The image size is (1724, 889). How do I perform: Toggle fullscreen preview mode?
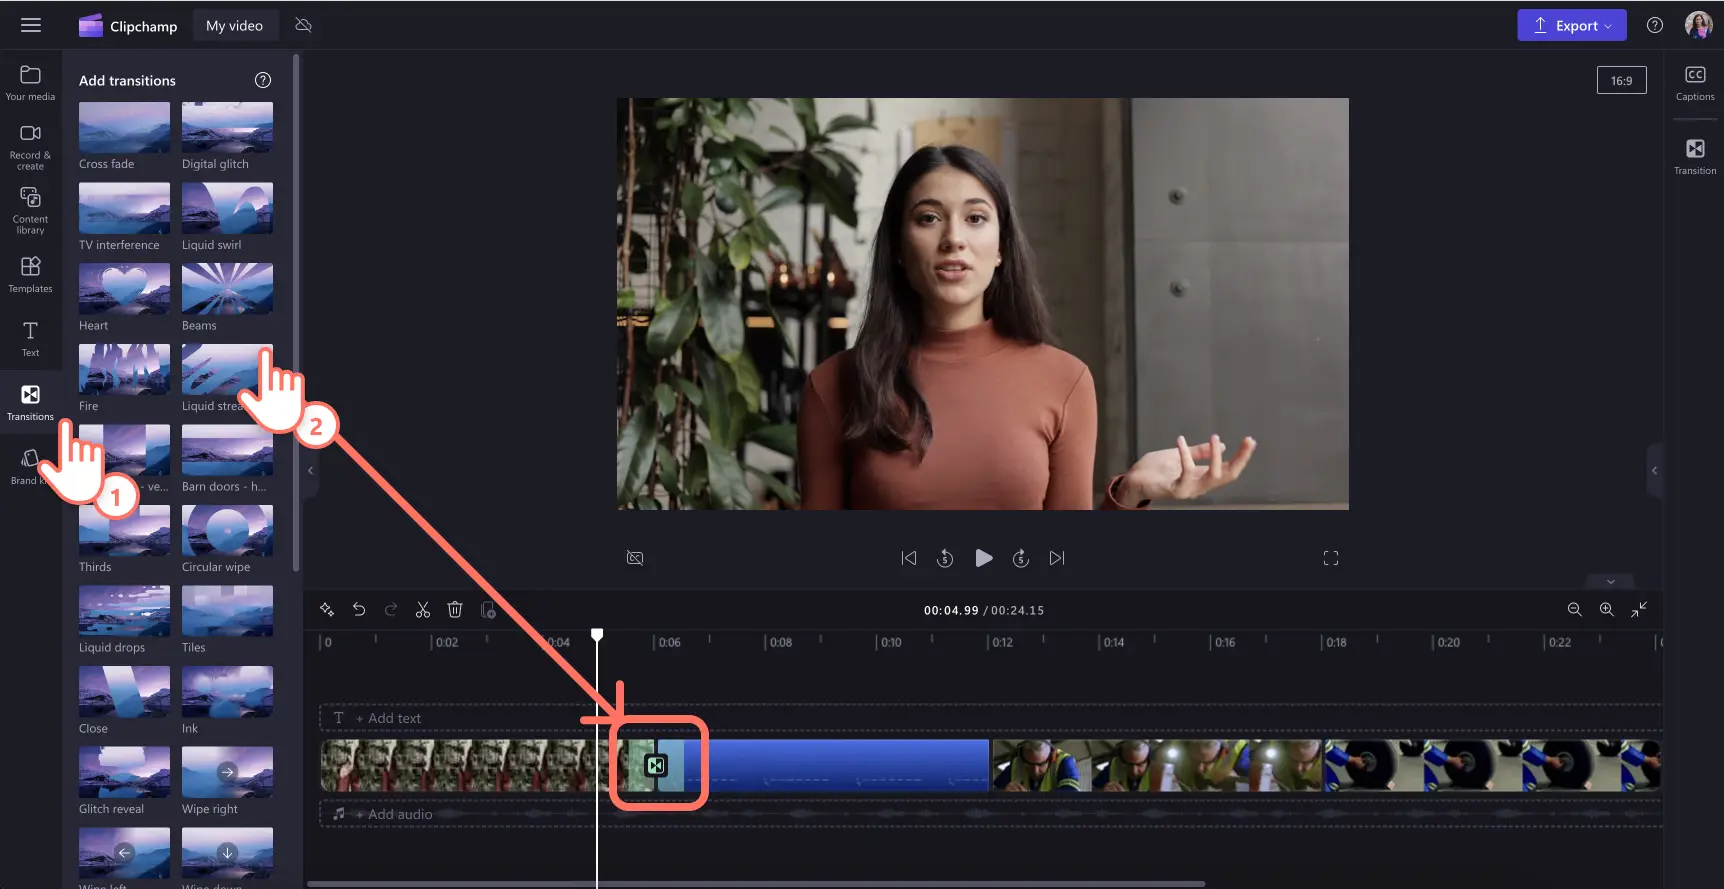1330,558
